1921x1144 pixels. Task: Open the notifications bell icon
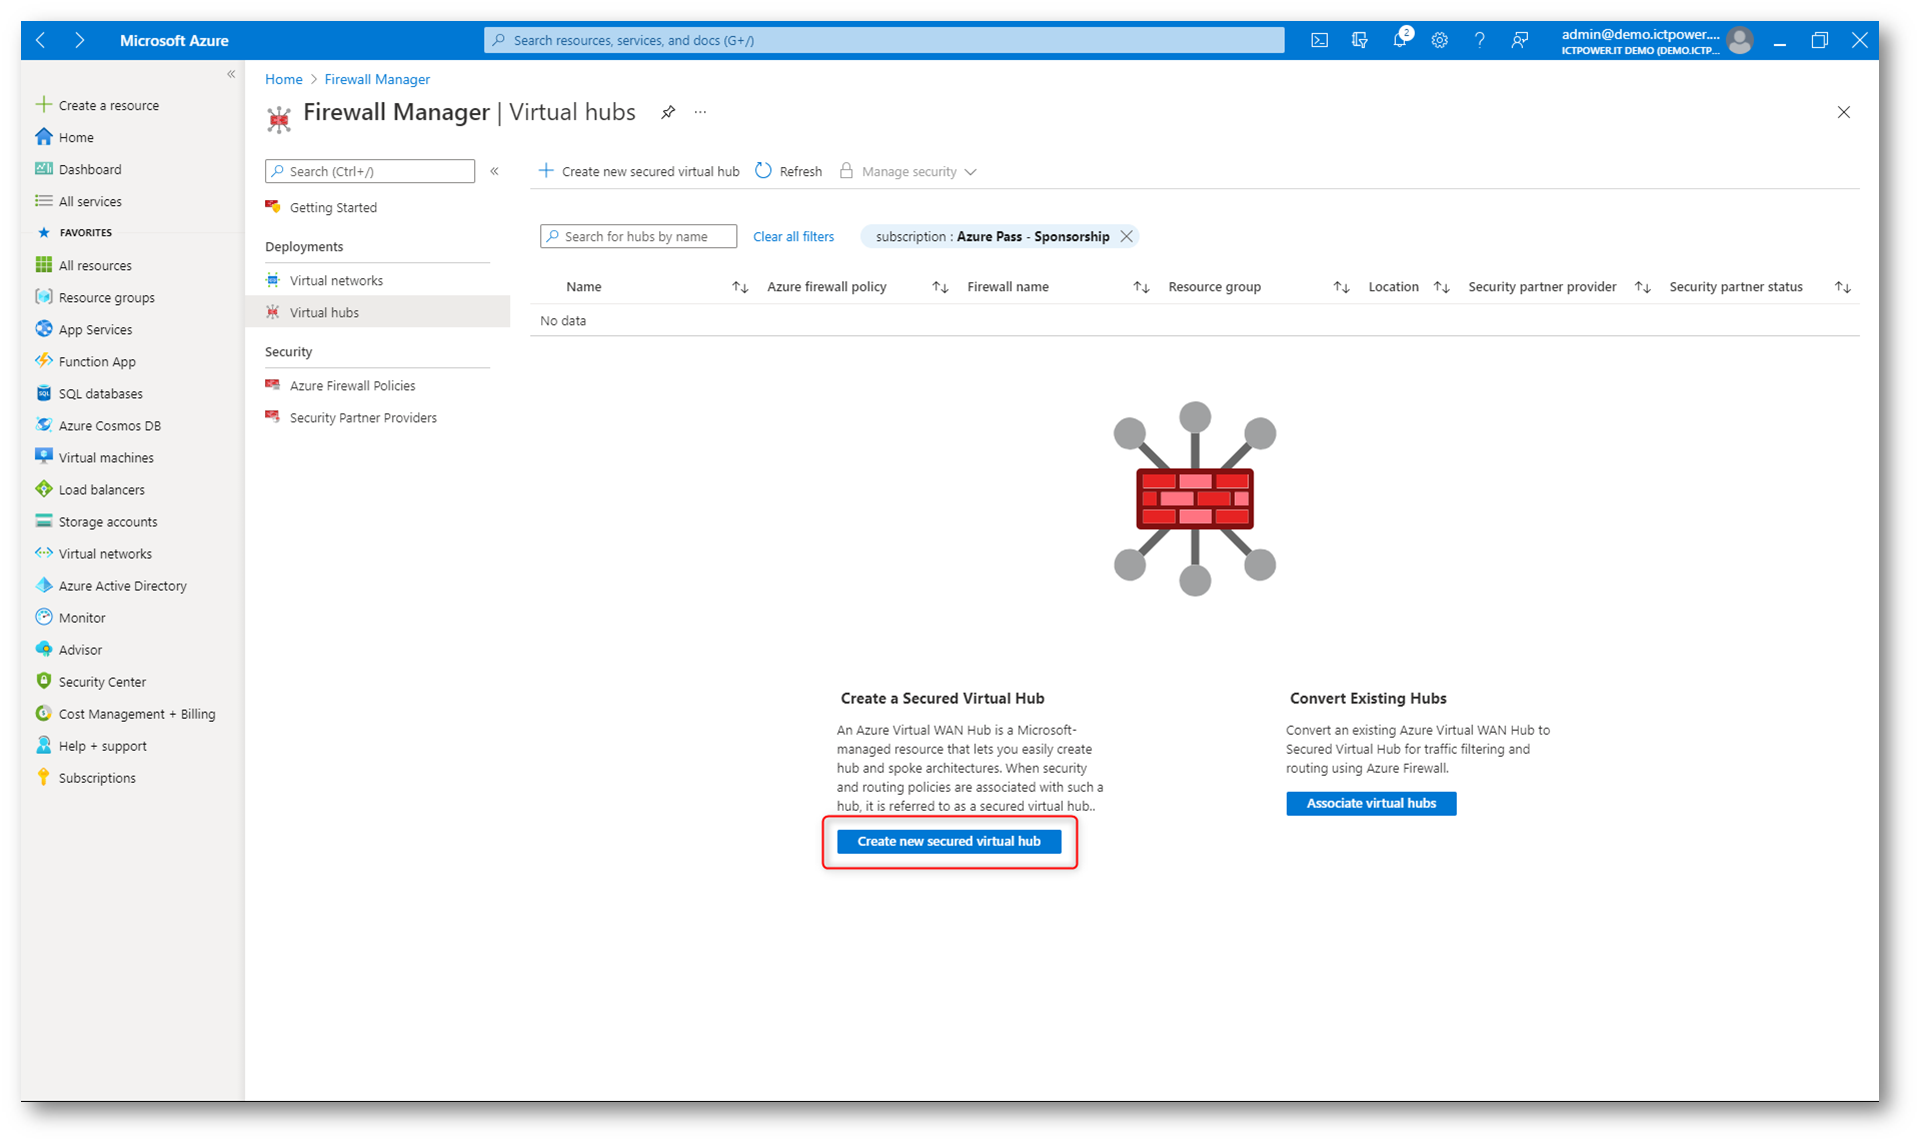point(1399,40)
